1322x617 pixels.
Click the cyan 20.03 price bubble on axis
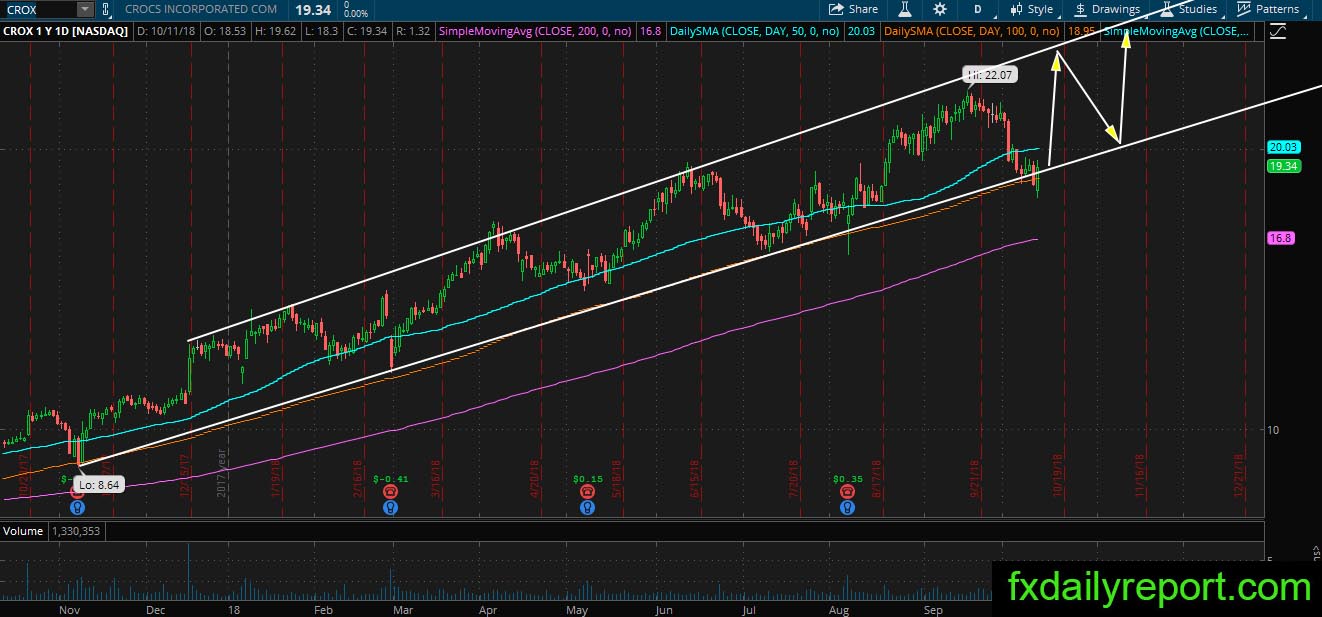1283,148
